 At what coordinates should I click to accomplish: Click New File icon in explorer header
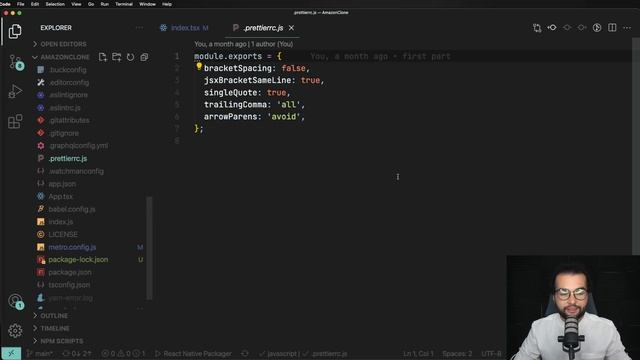click(x=102, y=57)
